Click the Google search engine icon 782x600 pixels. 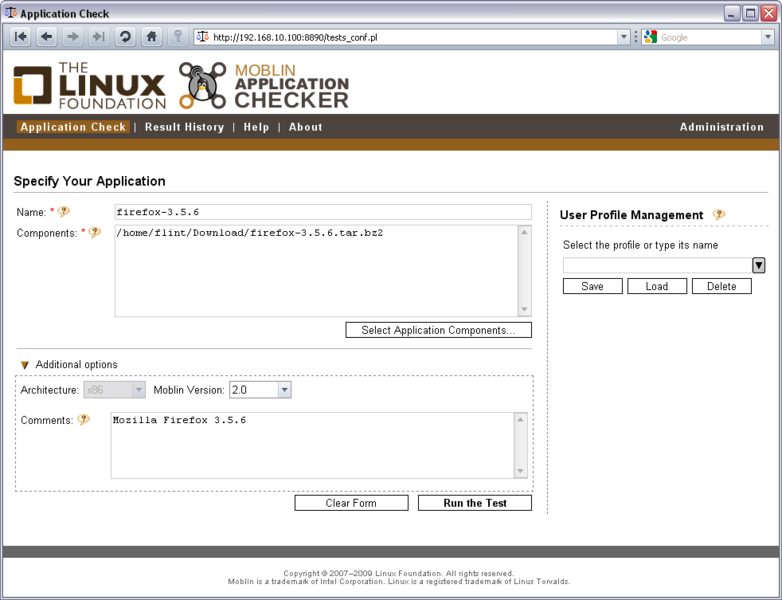pos(650,37)
